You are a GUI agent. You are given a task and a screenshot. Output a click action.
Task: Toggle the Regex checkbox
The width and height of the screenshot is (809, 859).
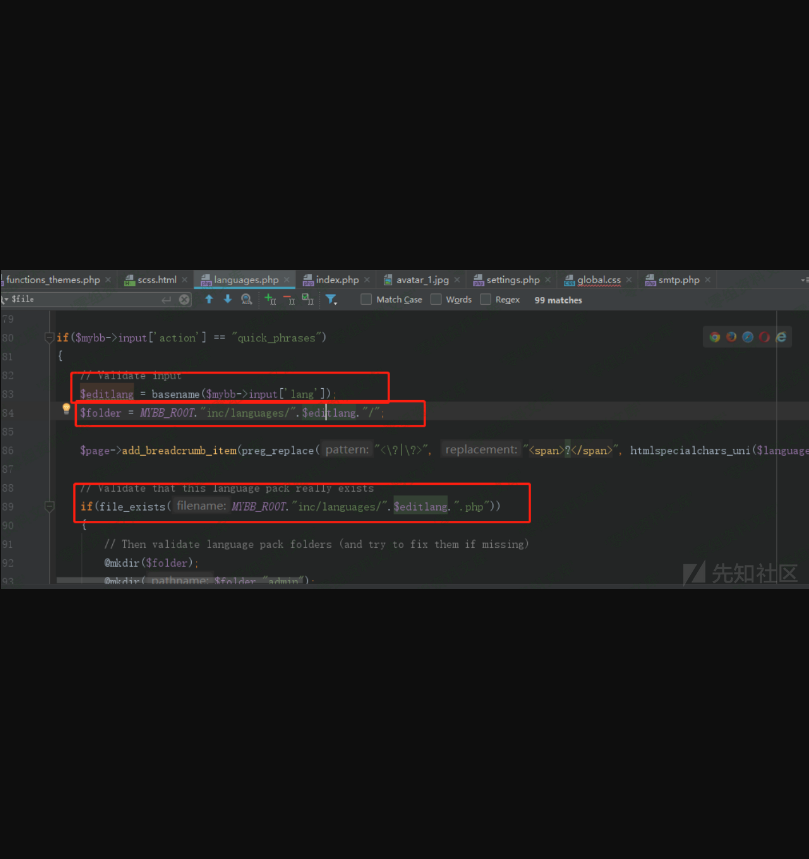click(x=486, y=299)
